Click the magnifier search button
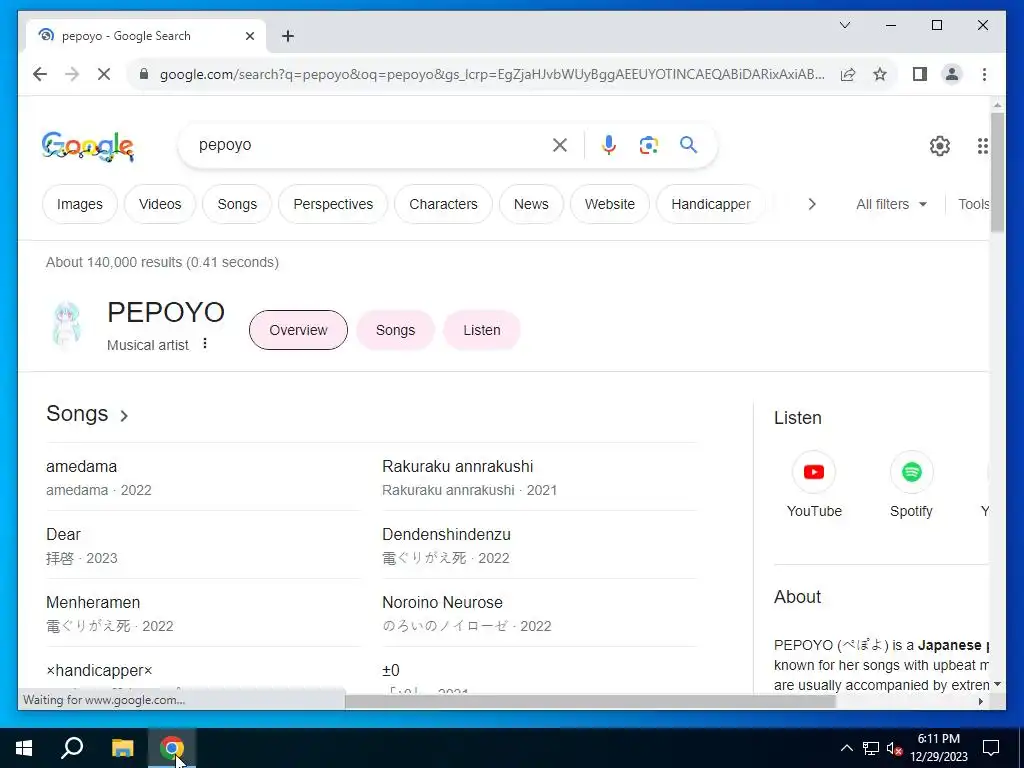1024x768 pixels. tap(688, 144)
